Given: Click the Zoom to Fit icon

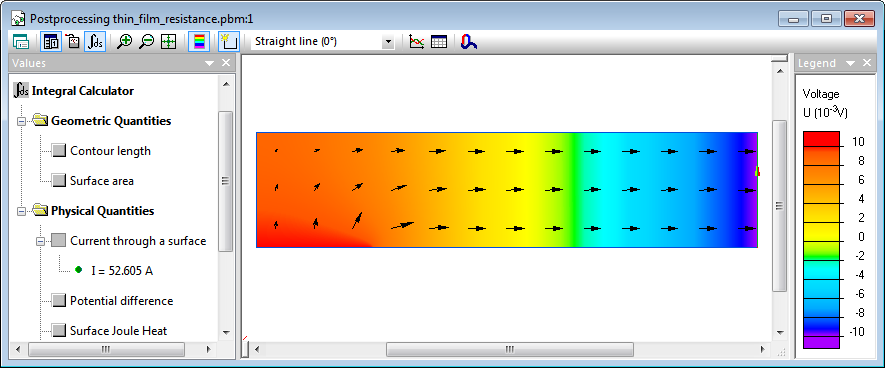Looking at the screenshot, I should (169, 42).
